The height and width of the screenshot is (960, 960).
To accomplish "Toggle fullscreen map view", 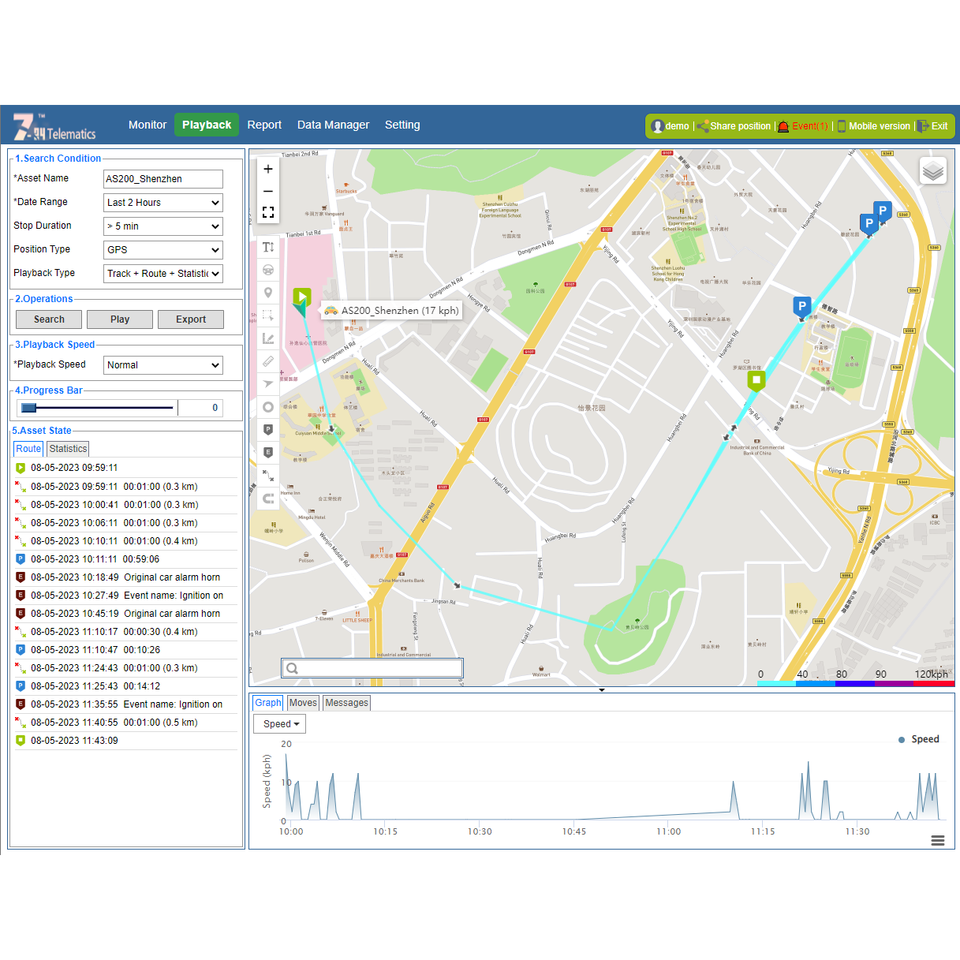I will (268, 213).
